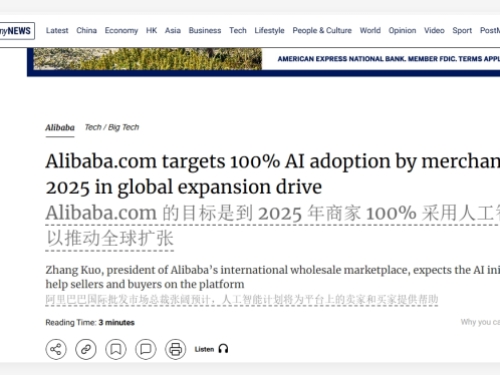Open the Economy menu item
Viewport: 500px width, 375px height.
[121, 30]
